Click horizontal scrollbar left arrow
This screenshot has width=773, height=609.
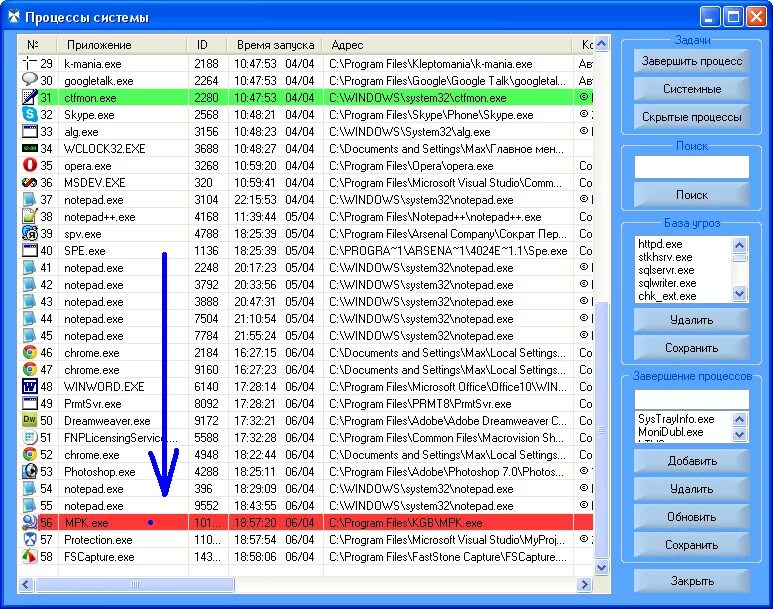(26, 584)
